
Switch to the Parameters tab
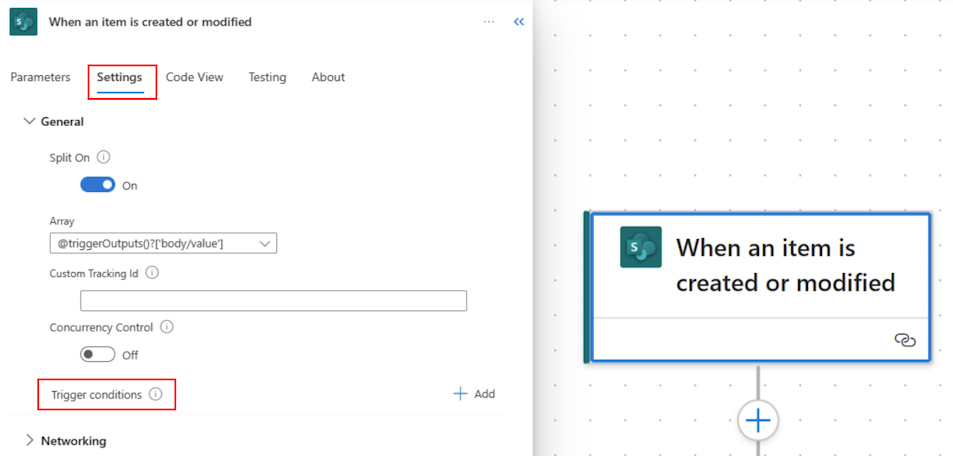(40, 77)
